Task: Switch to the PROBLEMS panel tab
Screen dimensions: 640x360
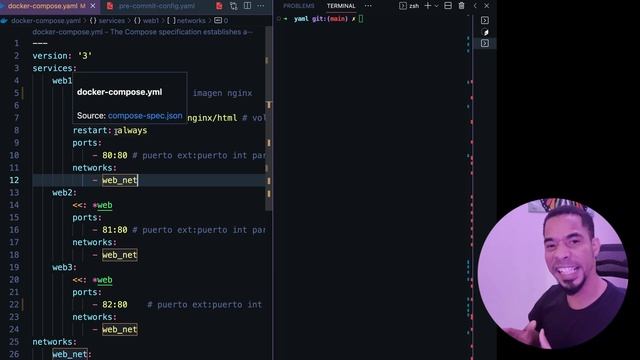Action: 299,6
